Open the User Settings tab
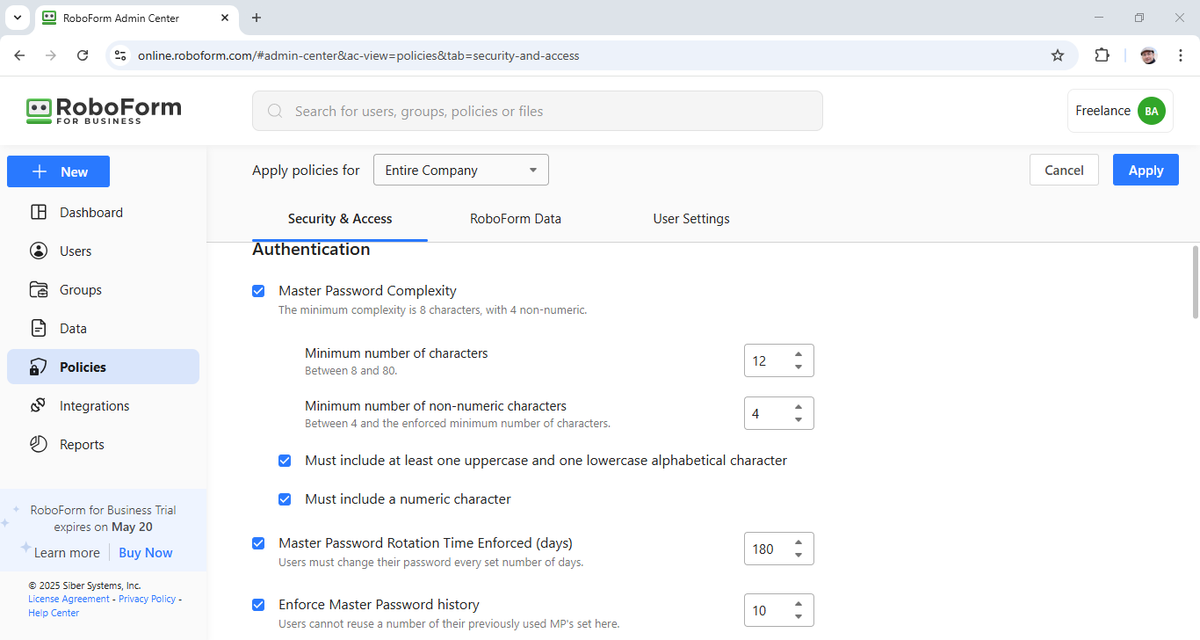The width and height of the screenshot is (1200, 640). pos(691,219)
